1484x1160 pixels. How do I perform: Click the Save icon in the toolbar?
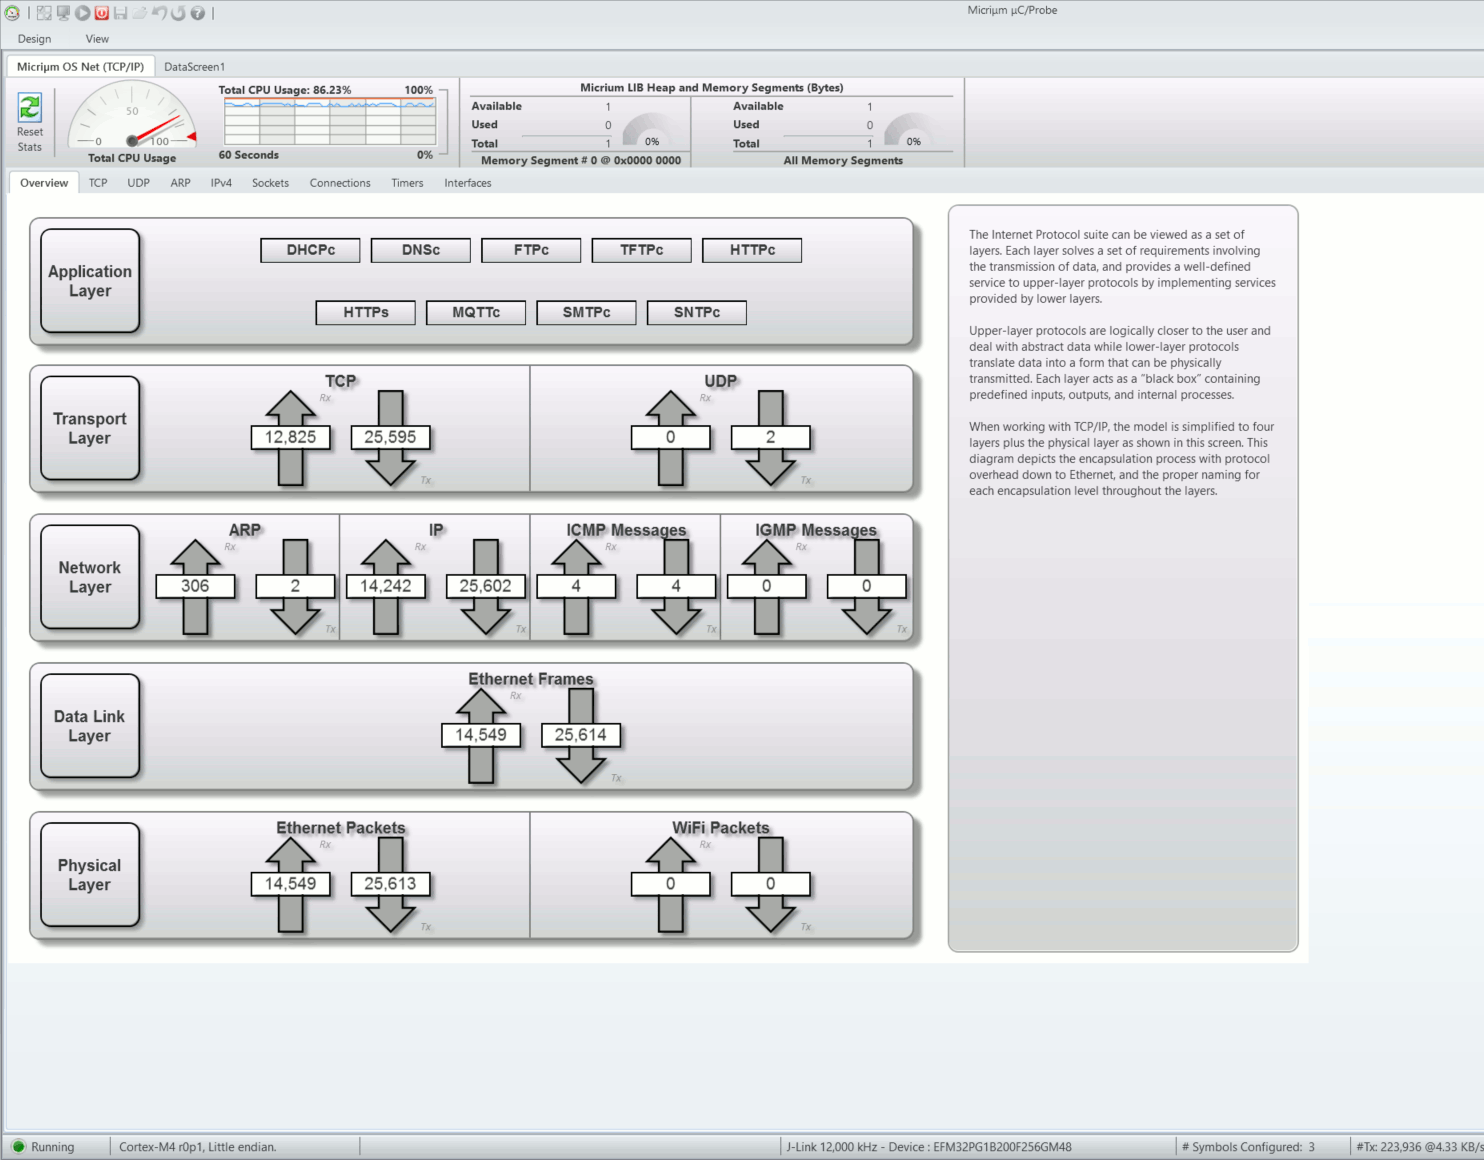click(121, 13)
